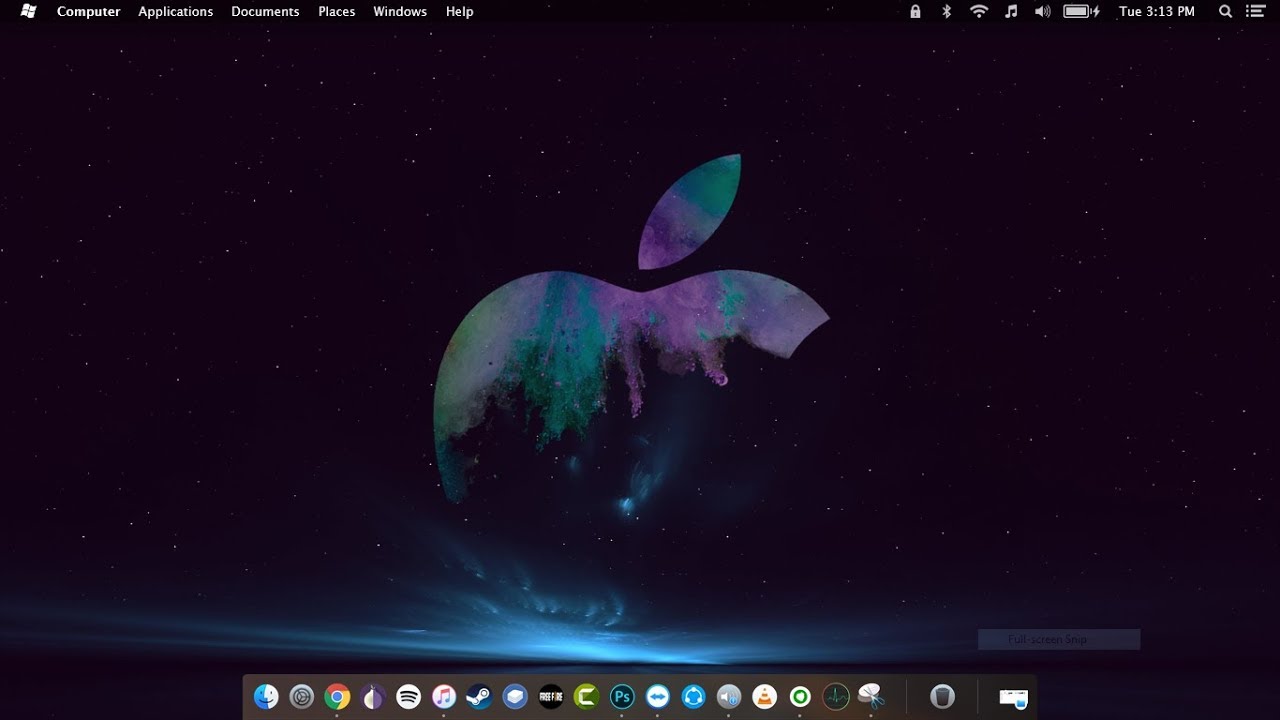This screenshot has width=1280, height=720.
Task: Launch Steam from the dock
Action: (x=479, y=697)
